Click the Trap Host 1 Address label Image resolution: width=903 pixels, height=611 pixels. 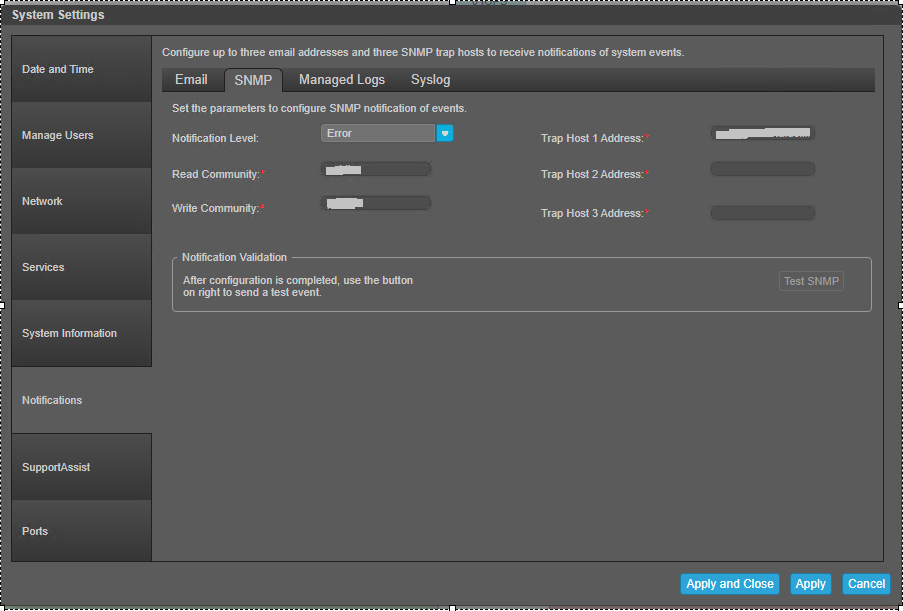(594, 138)
